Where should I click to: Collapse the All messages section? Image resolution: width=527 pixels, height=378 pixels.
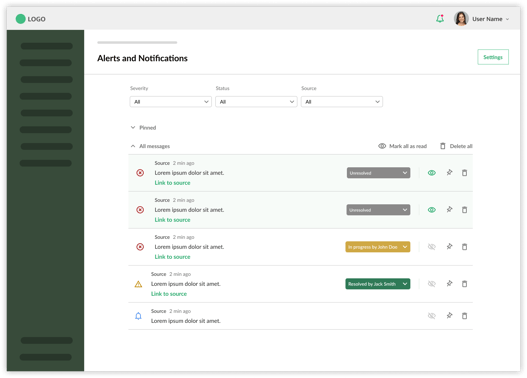150,146
